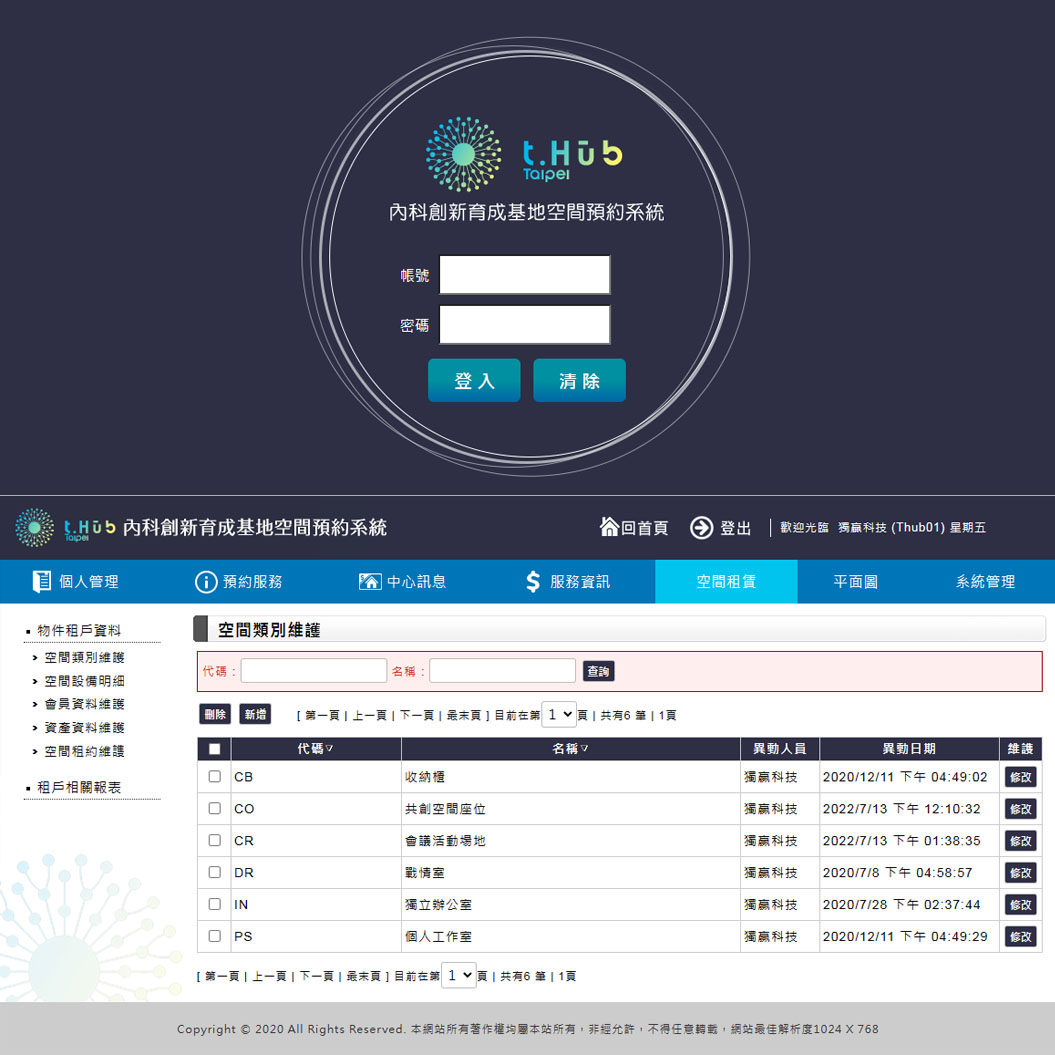Open the 平面圖 menu

(x=856, y=581)
